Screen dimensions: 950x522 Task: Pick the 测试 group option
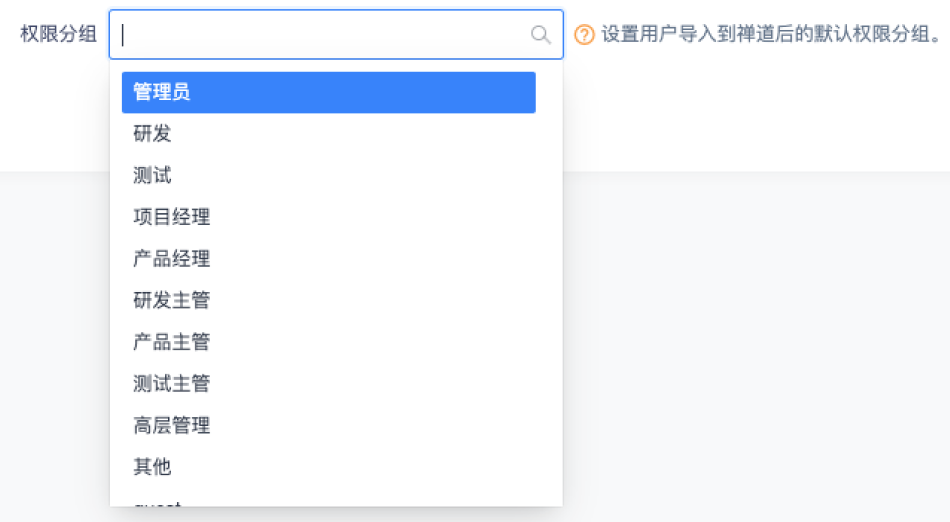152,176
